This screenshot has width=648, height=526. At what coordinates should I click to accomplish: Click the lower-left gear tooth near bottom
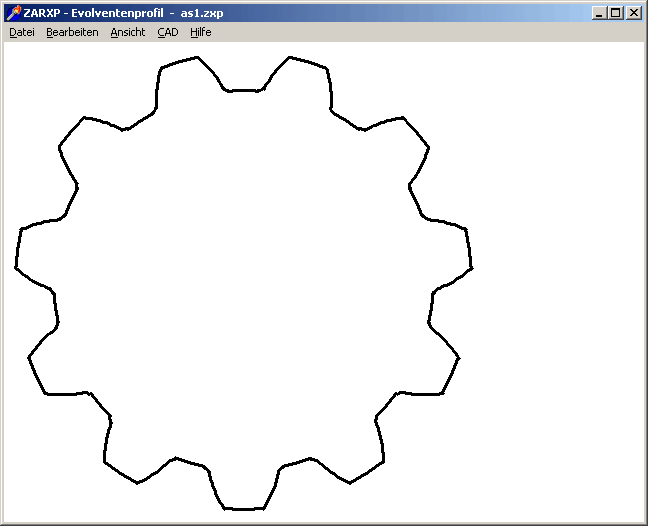(x=122, y=470)
